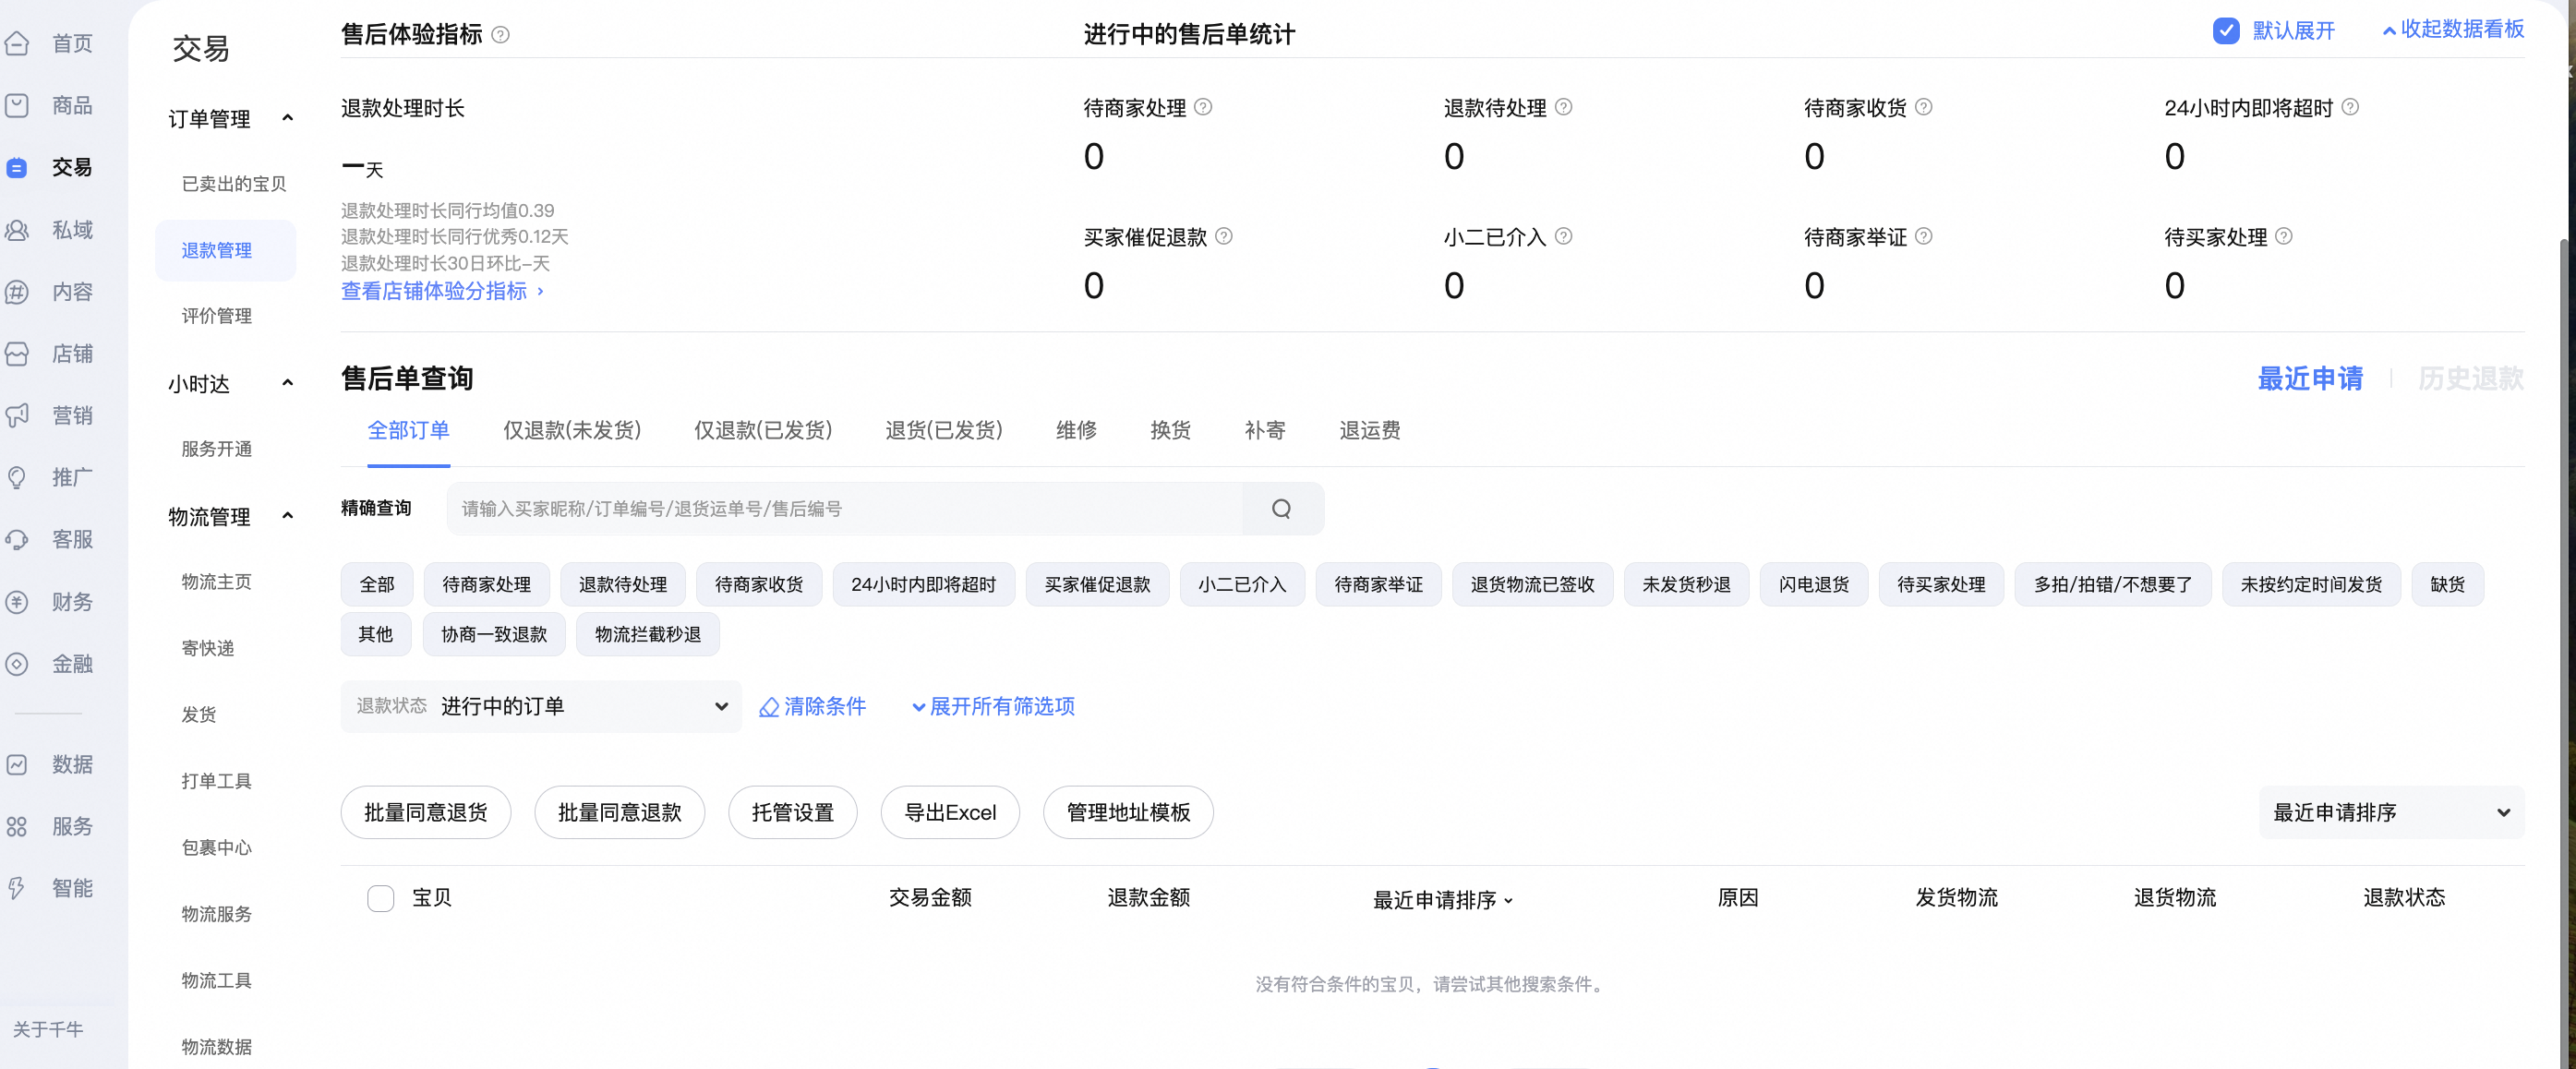Select 最近申请 view

(x=2311, y=378)
